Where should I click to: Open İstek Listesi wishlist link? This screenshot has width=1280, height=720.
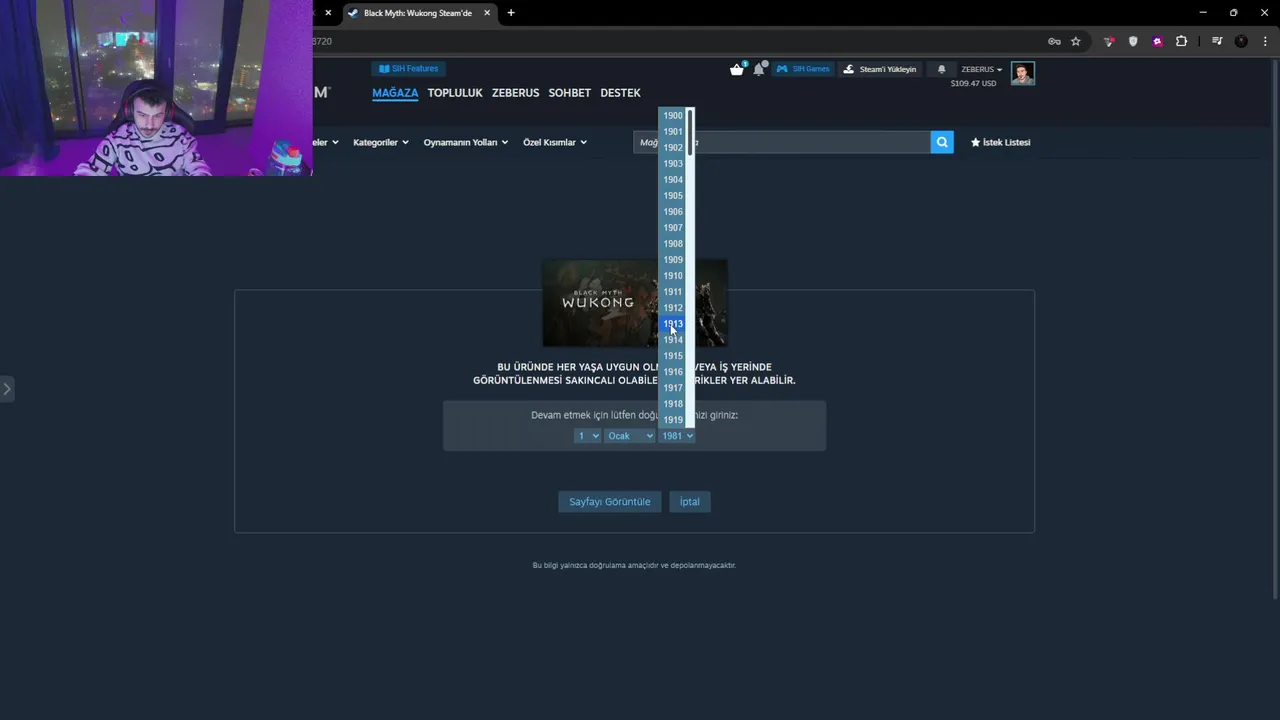coord(1000,142)
